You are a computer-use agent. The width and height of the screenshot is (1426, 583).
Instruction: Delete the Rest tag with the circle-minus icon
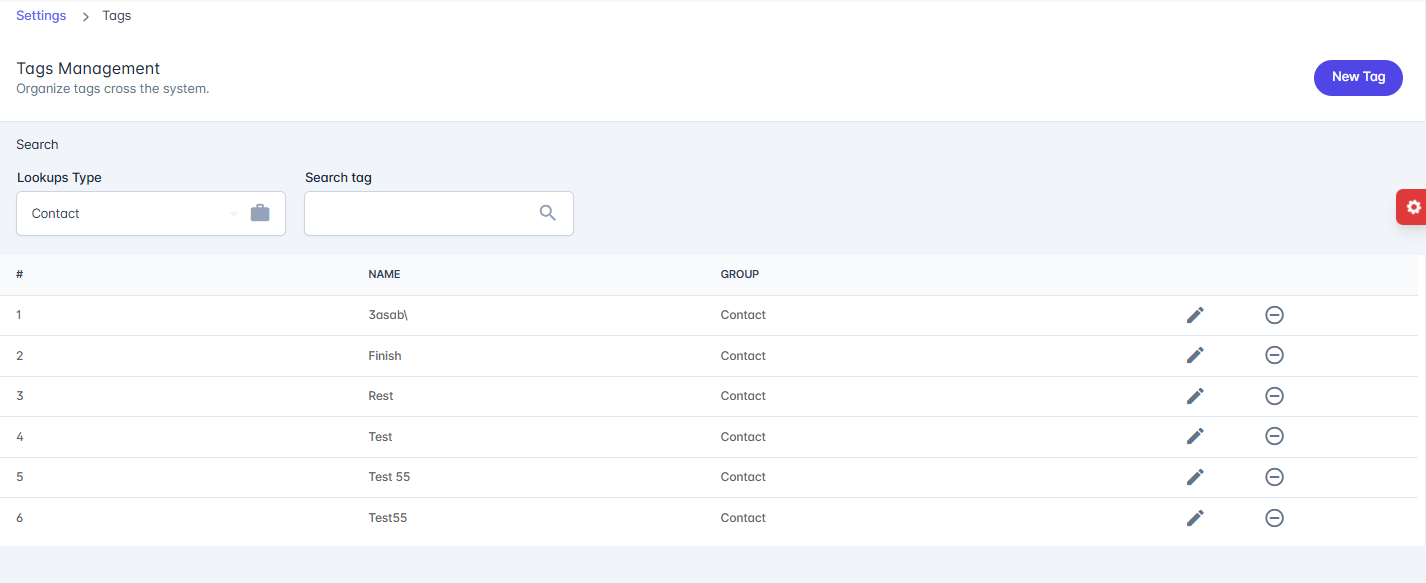pos(1274,396)
